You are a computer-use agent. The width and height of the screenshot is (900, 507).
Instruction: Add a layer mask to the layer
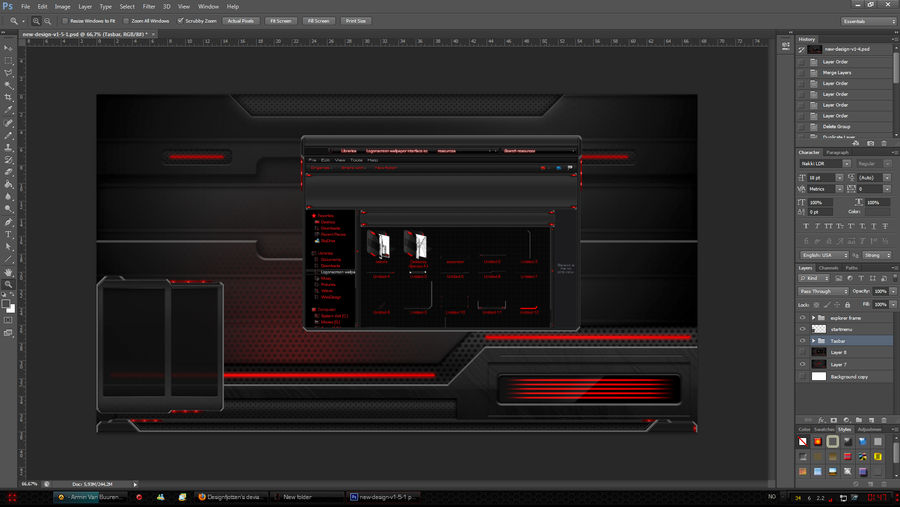(833, 420)
